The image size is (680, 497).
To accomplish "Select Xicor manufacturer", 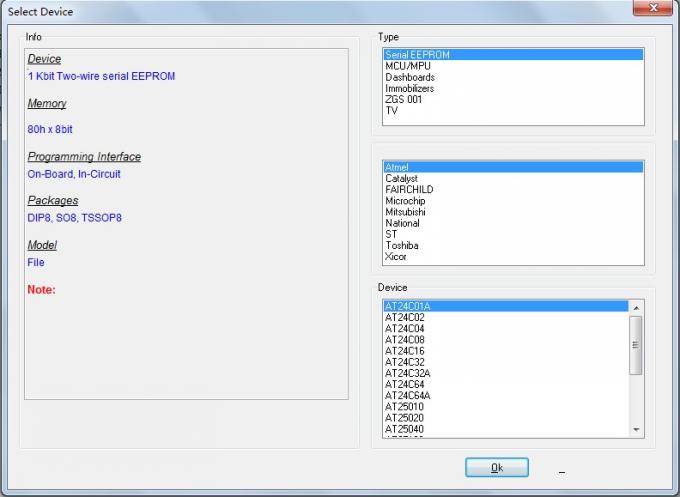I will pyautogui.click(x=513, y=257).
